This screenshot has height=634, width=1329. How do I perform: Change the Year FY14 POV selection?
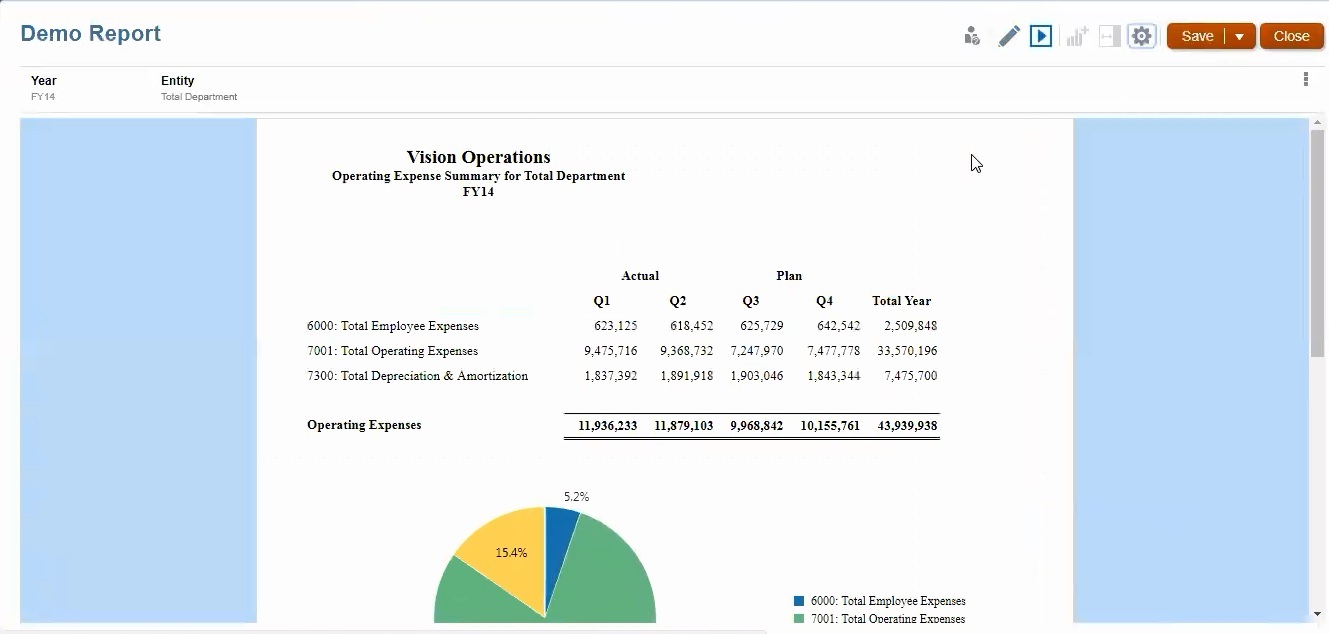click(43, 97)
